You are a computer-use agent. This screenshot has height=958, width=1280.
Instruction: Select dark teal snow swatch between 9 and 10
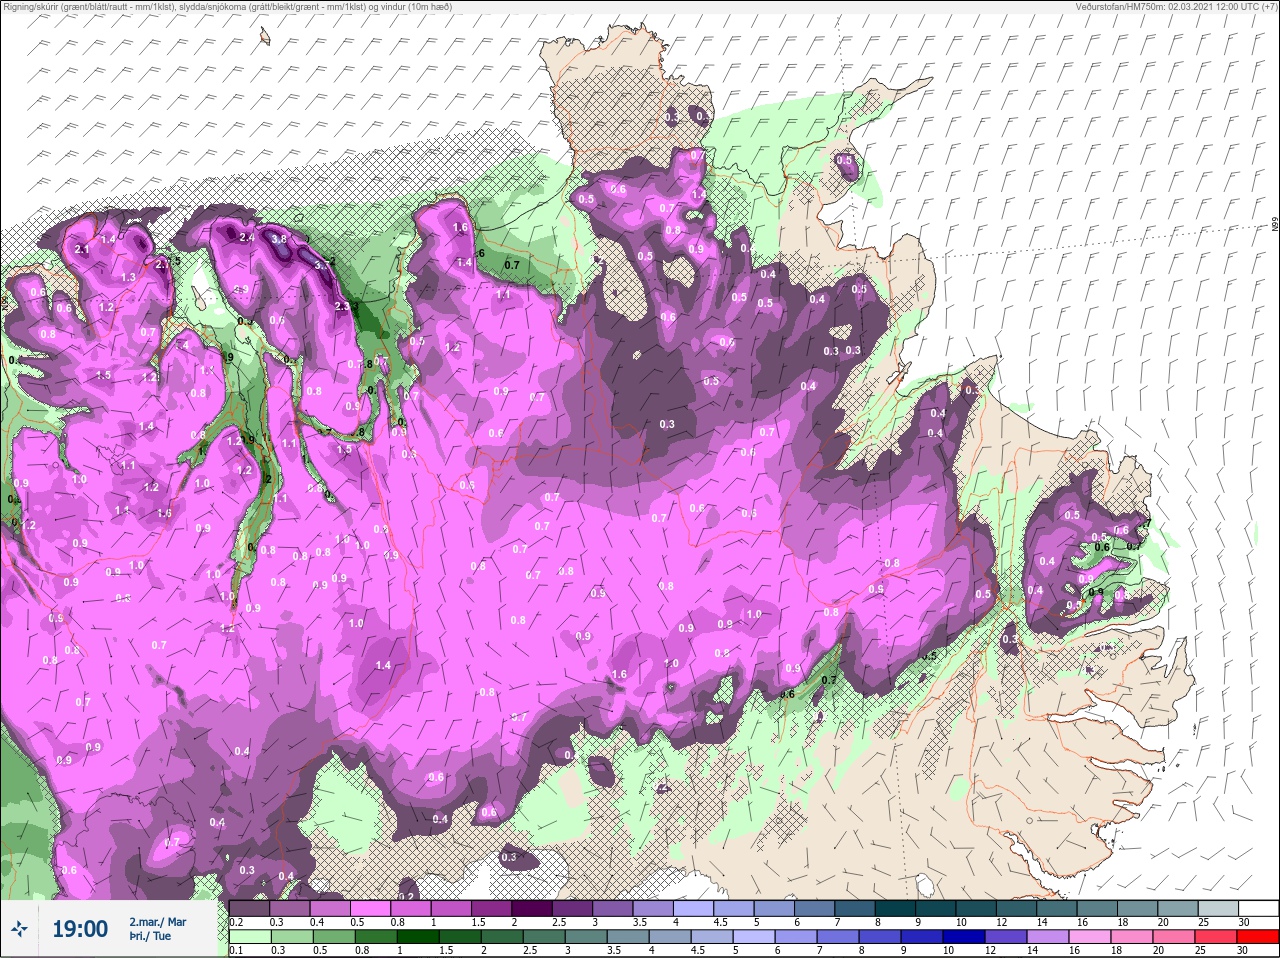pyautogui.click(x=936, y=909)
